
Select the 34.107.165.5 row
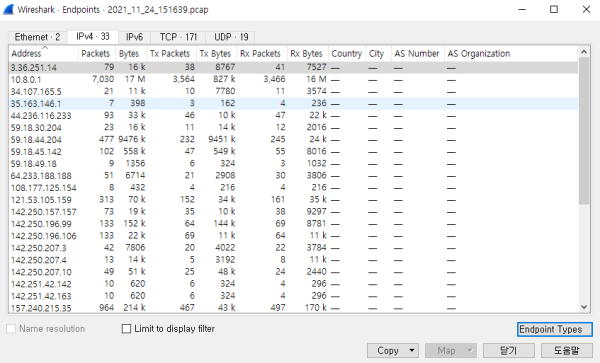click(x=293, y=91)
